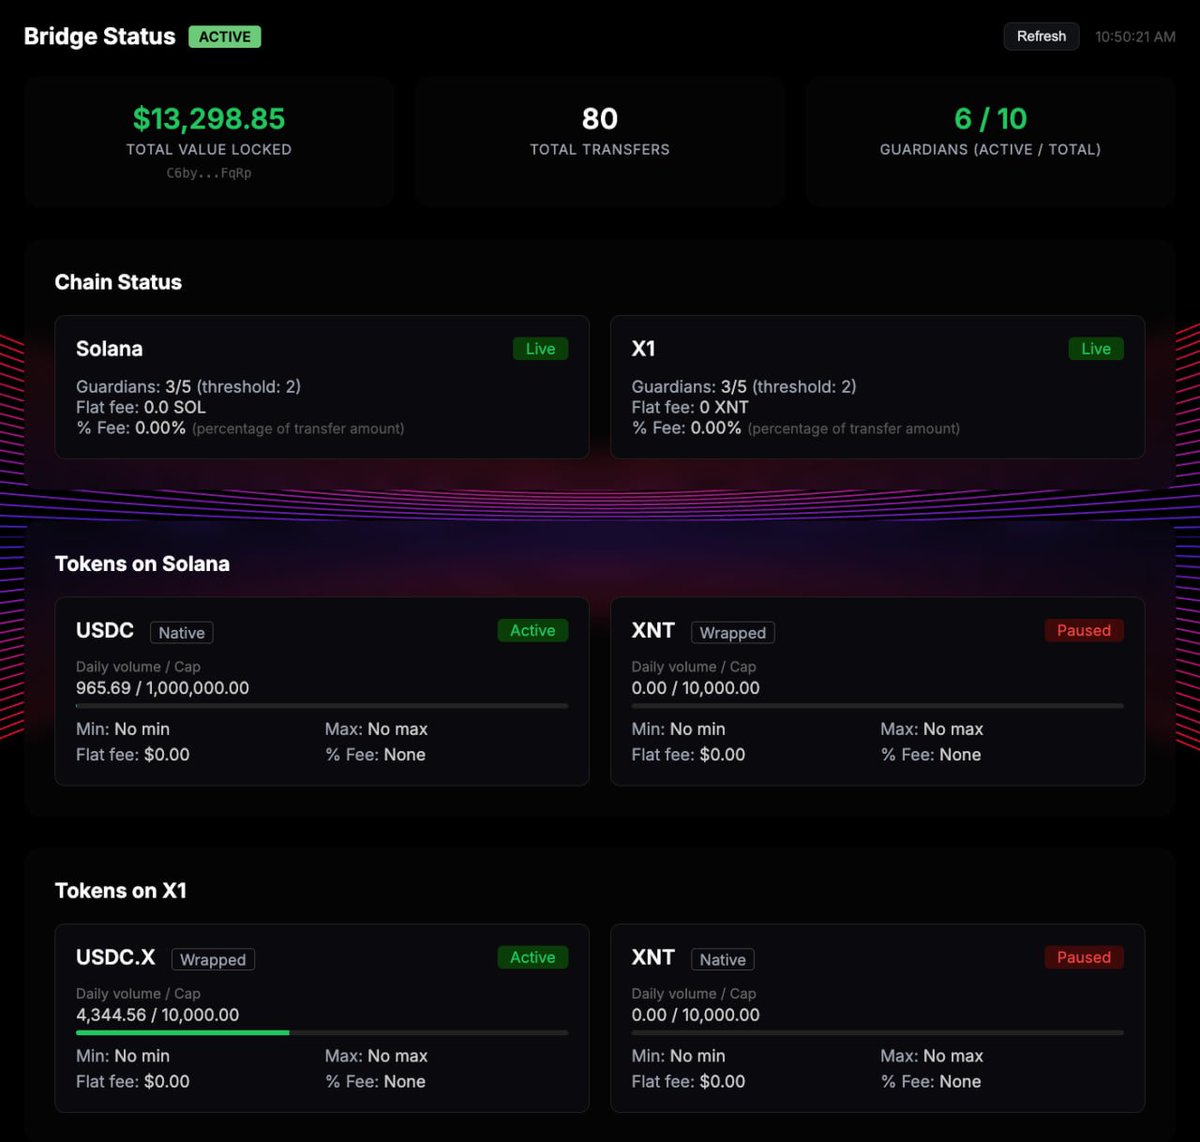Click the C6by...FqRp address
1200x1142 pixels.
pos(209,173)
